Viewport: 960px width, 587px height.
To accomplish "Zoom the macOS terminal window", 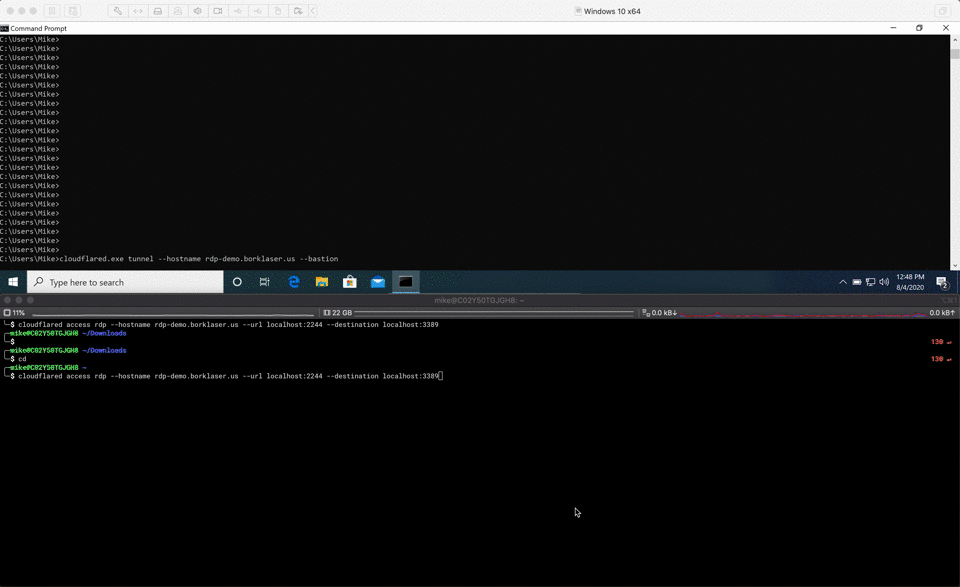I will click(31, 300).
